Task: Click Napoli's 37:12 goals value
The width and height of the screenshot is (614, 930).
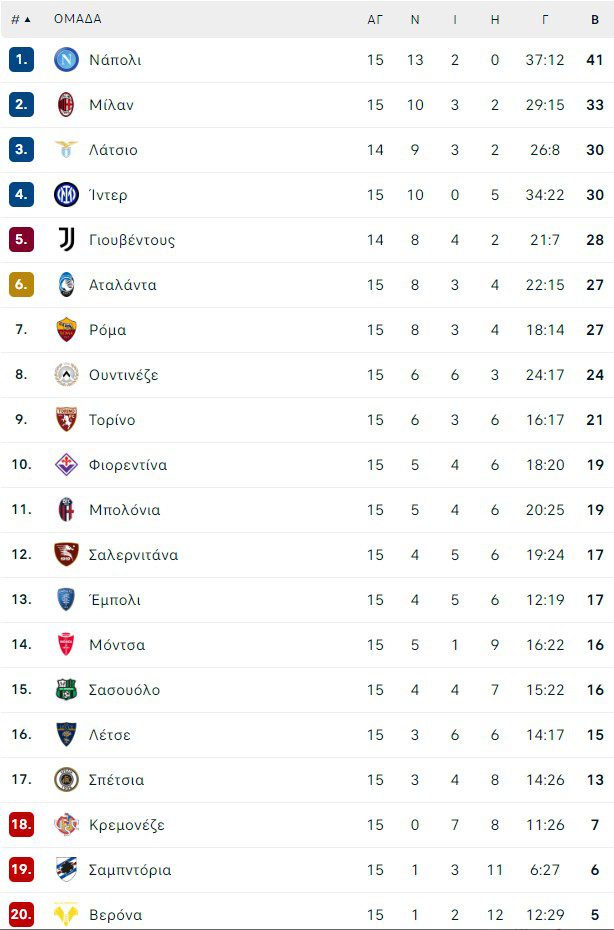Action: 545,60
